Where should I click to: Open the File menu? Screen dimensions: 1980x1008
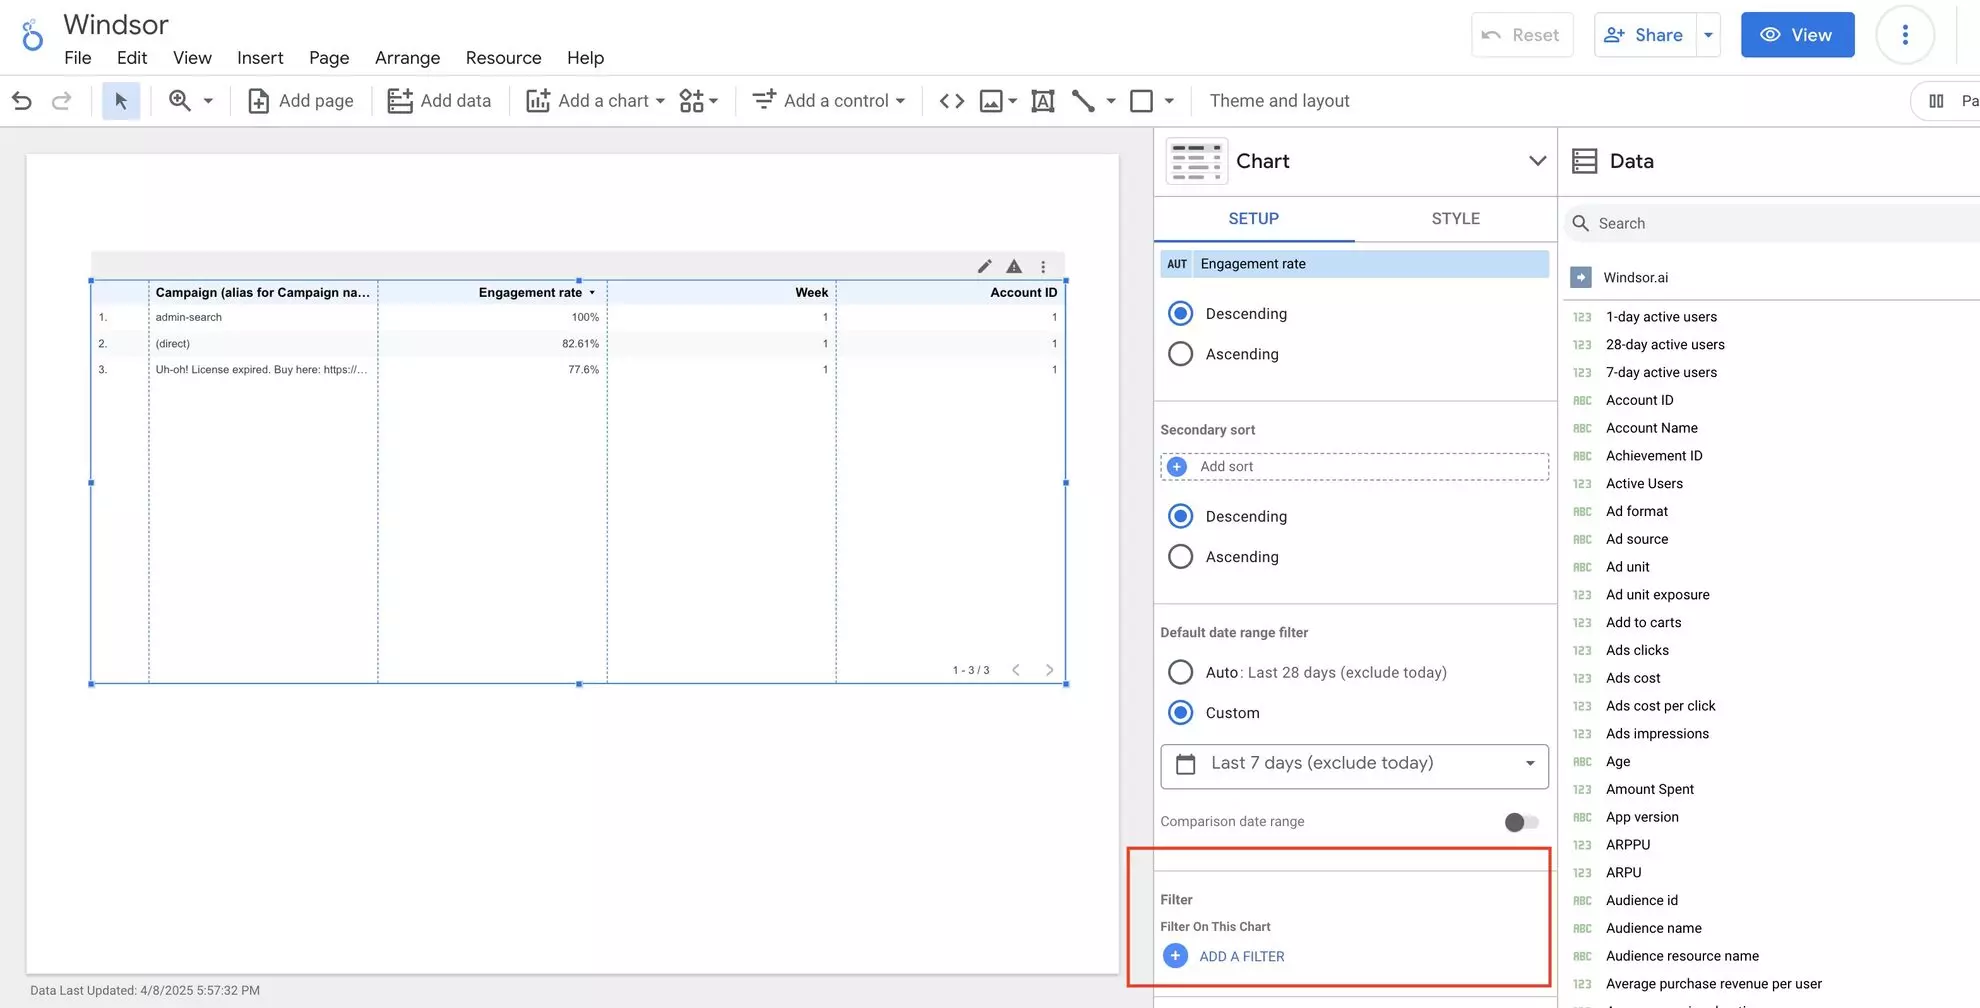coord(77,58)
